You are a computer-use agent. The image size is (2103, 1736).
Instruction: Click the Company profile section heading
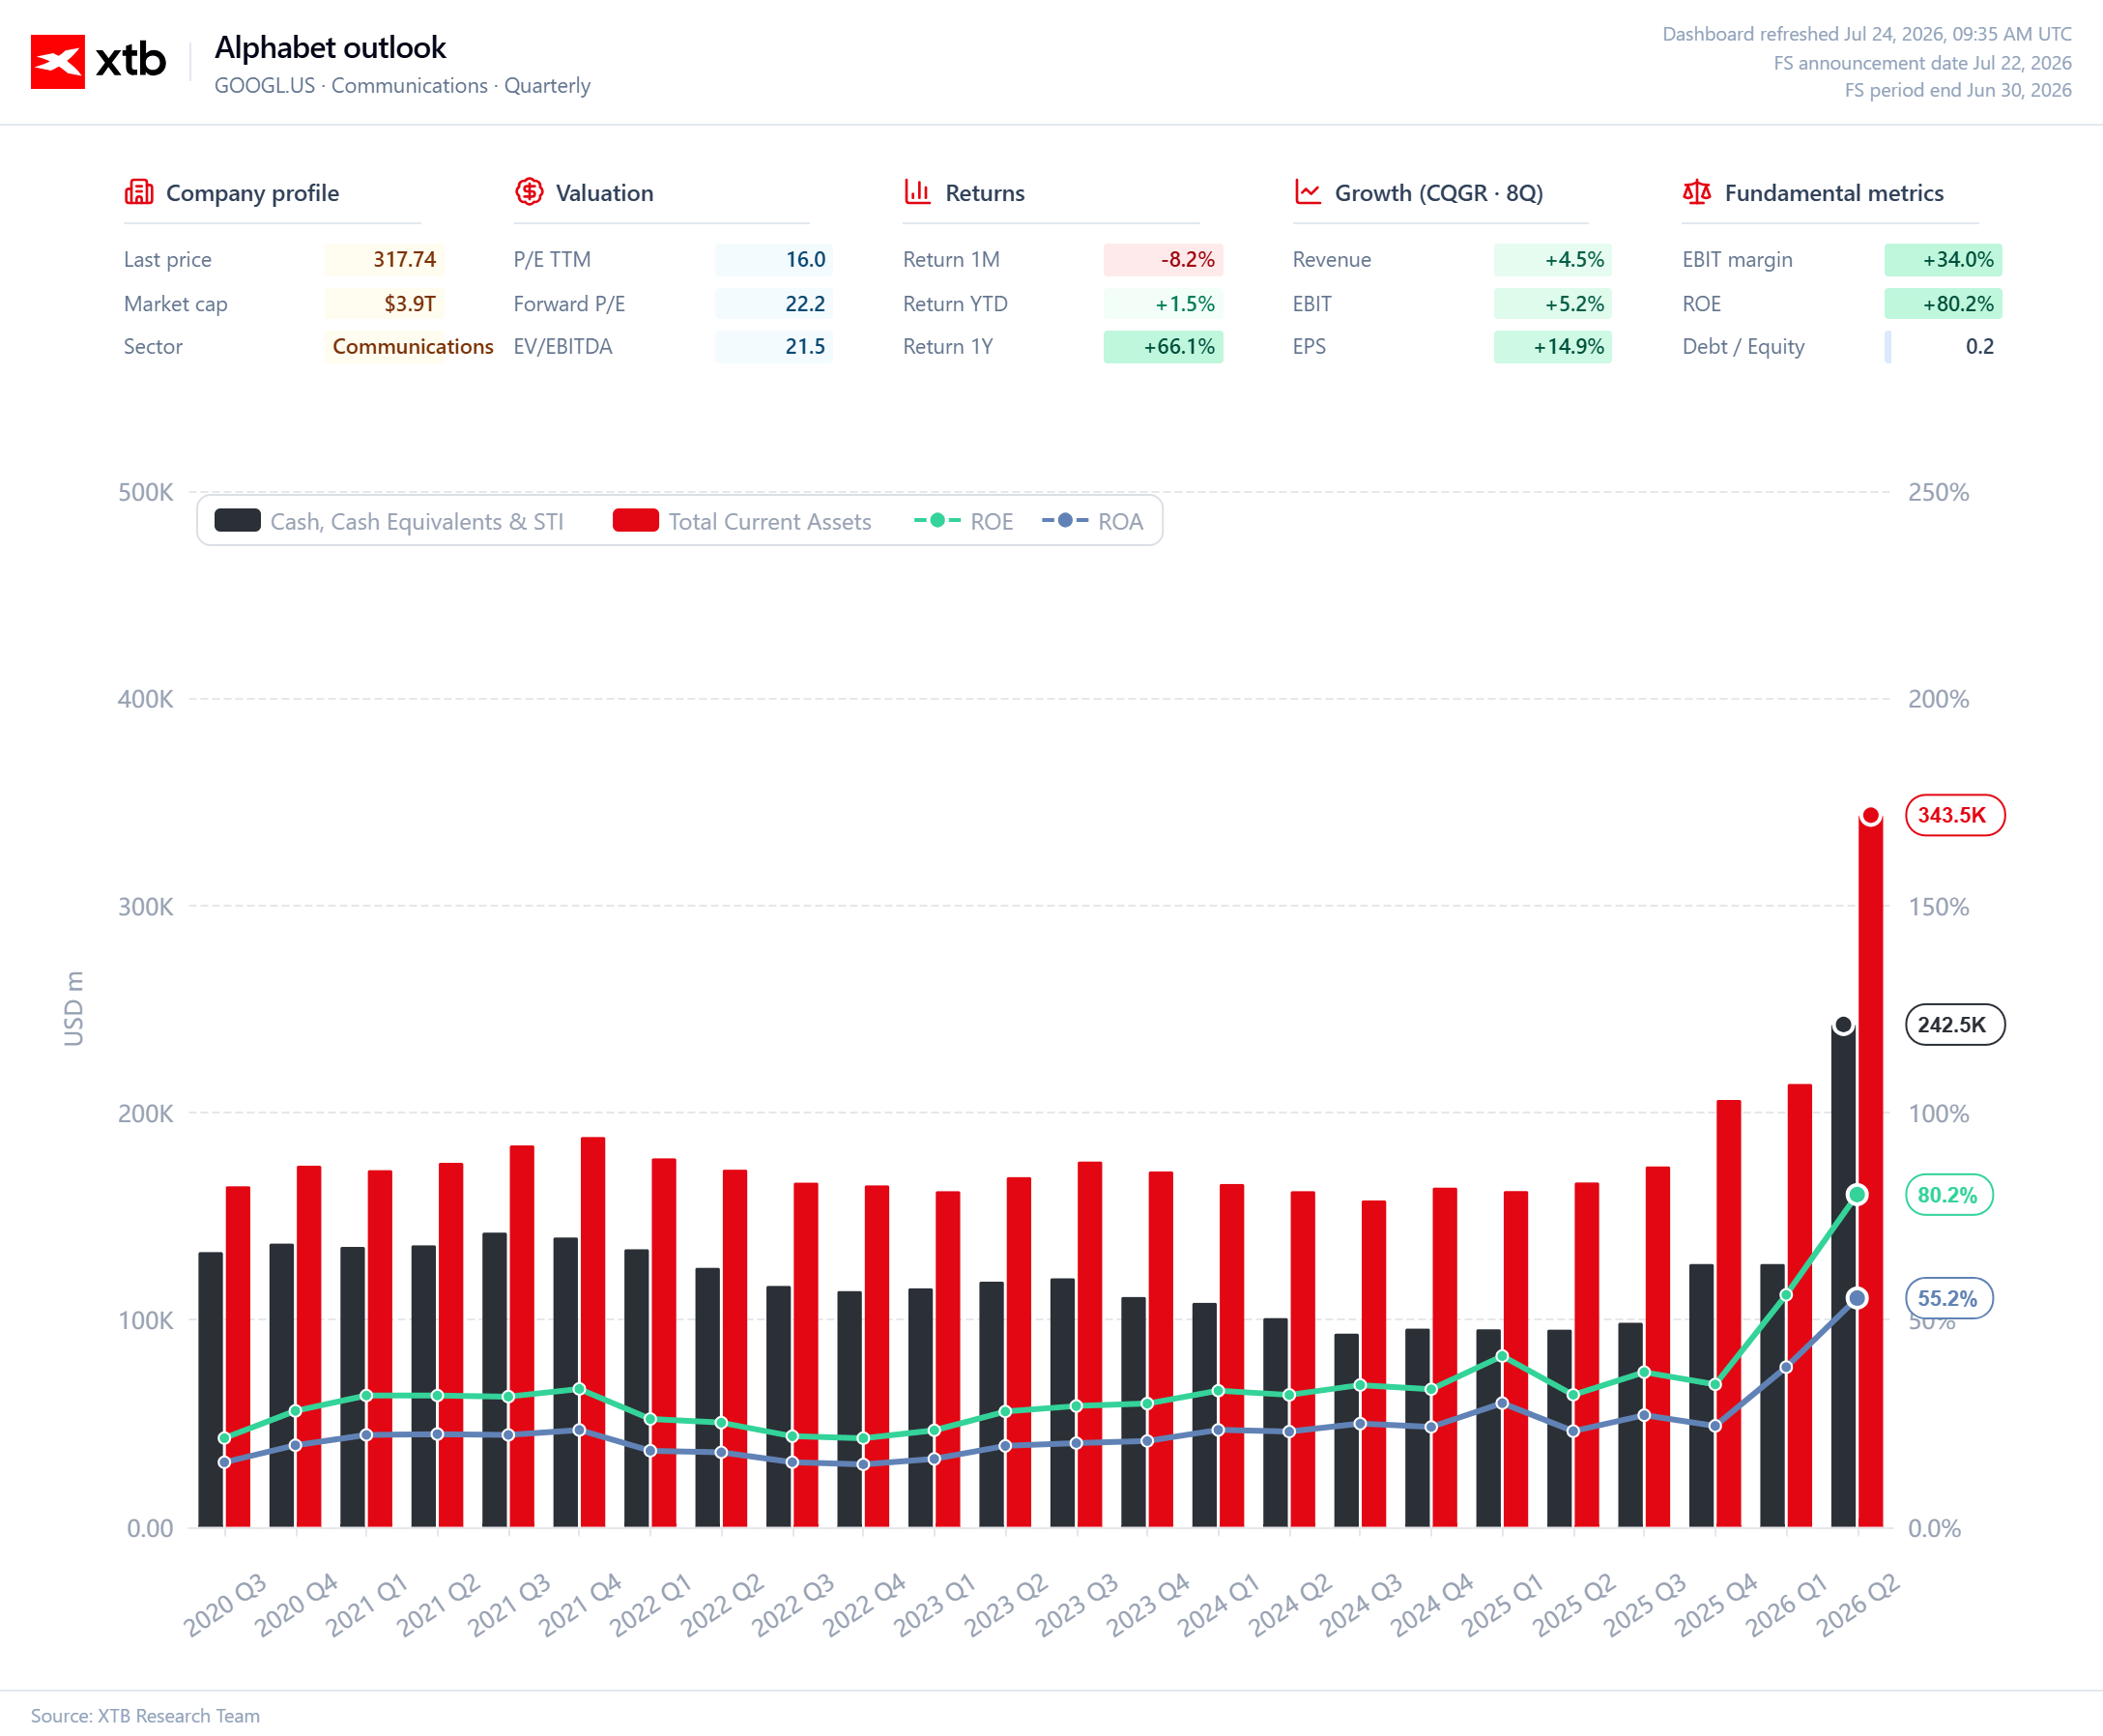point(252,193)
